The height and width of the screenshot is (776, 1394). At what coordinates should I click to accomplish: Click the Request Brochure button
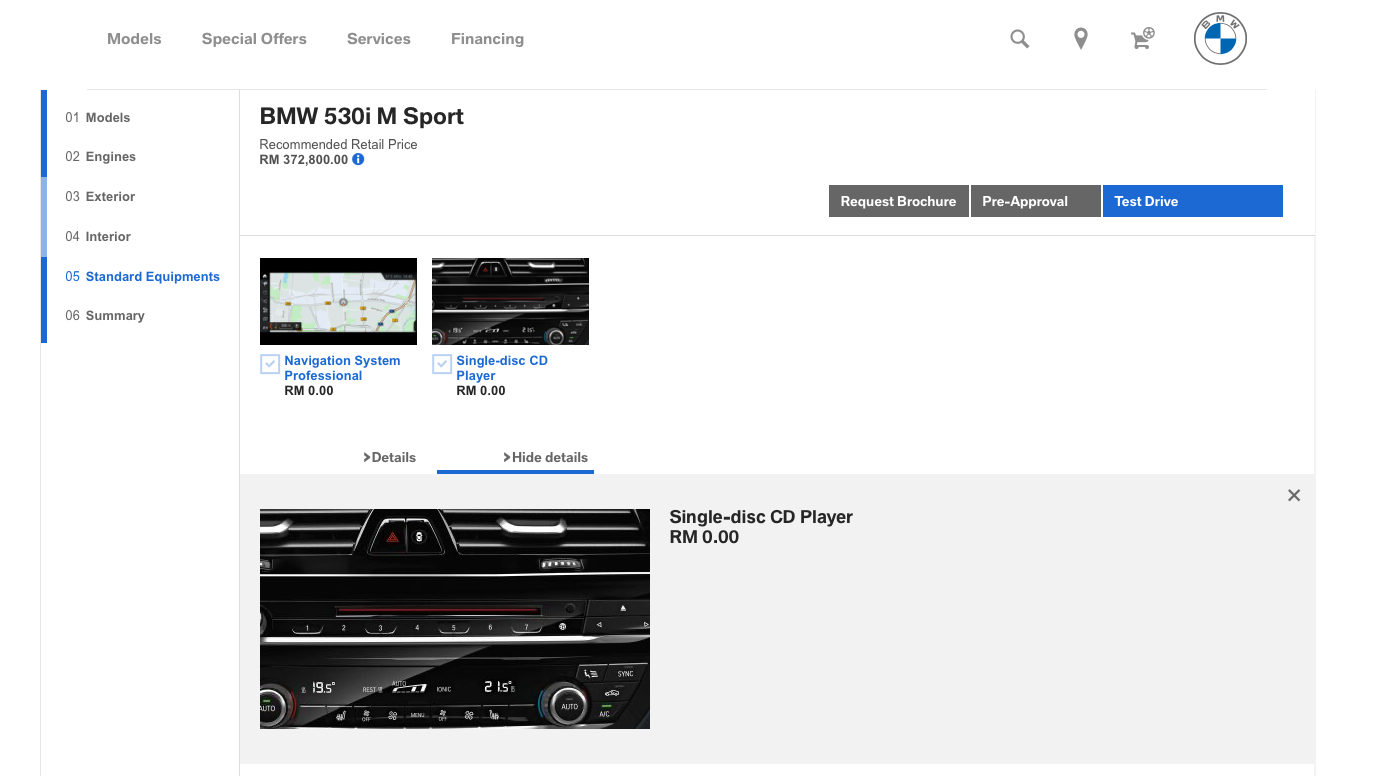pyautogui.click(x=899, y=201)
